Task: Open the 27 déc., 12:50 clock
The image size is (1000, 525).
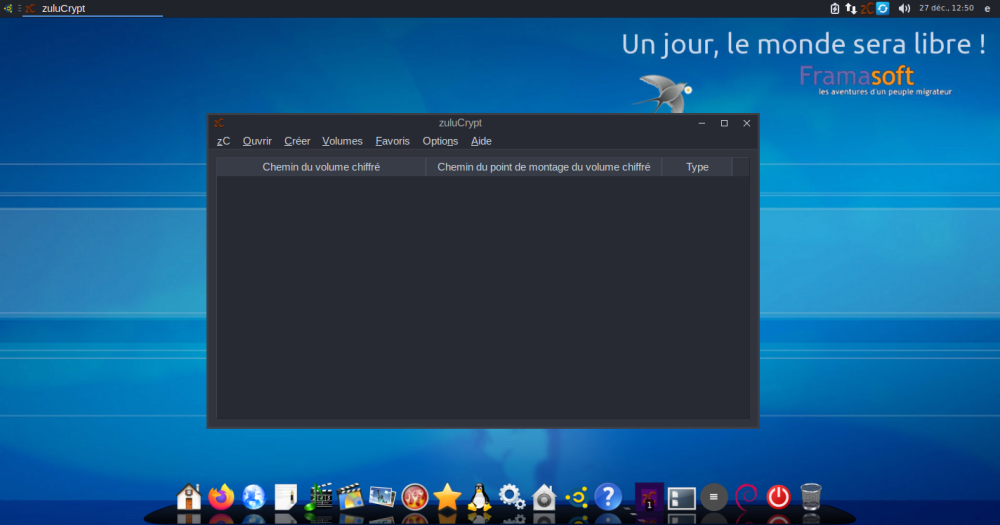Action: pyautogui.click(x=946, y=8)
